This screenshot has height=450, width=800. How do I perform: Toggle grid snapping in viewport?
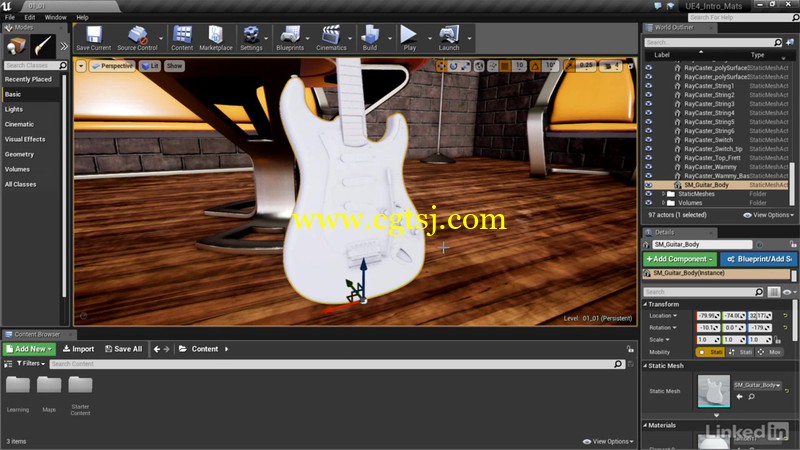[x=505, y=66]
